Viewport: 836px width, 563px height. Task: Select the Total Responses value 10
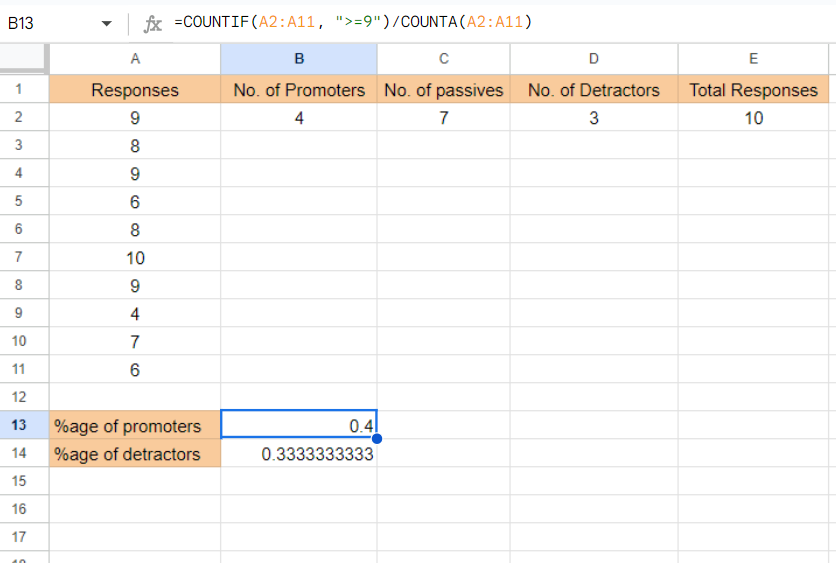point(753,118)
